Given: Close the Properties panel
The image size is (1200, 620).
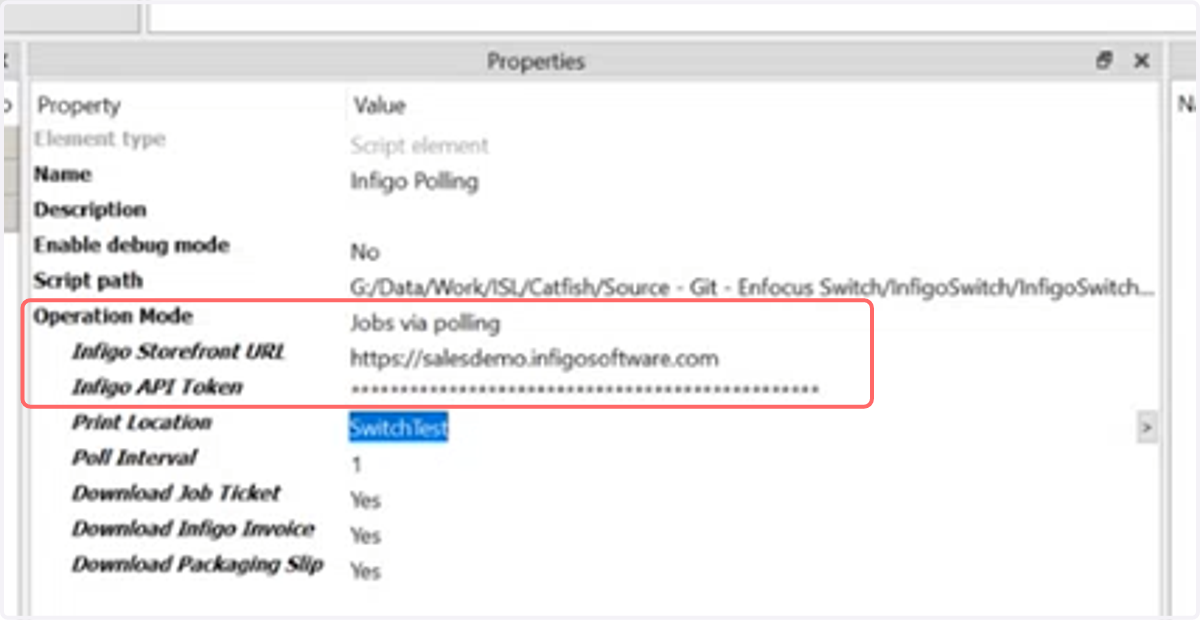Looking at the screenshot, I should [1141, 61].
